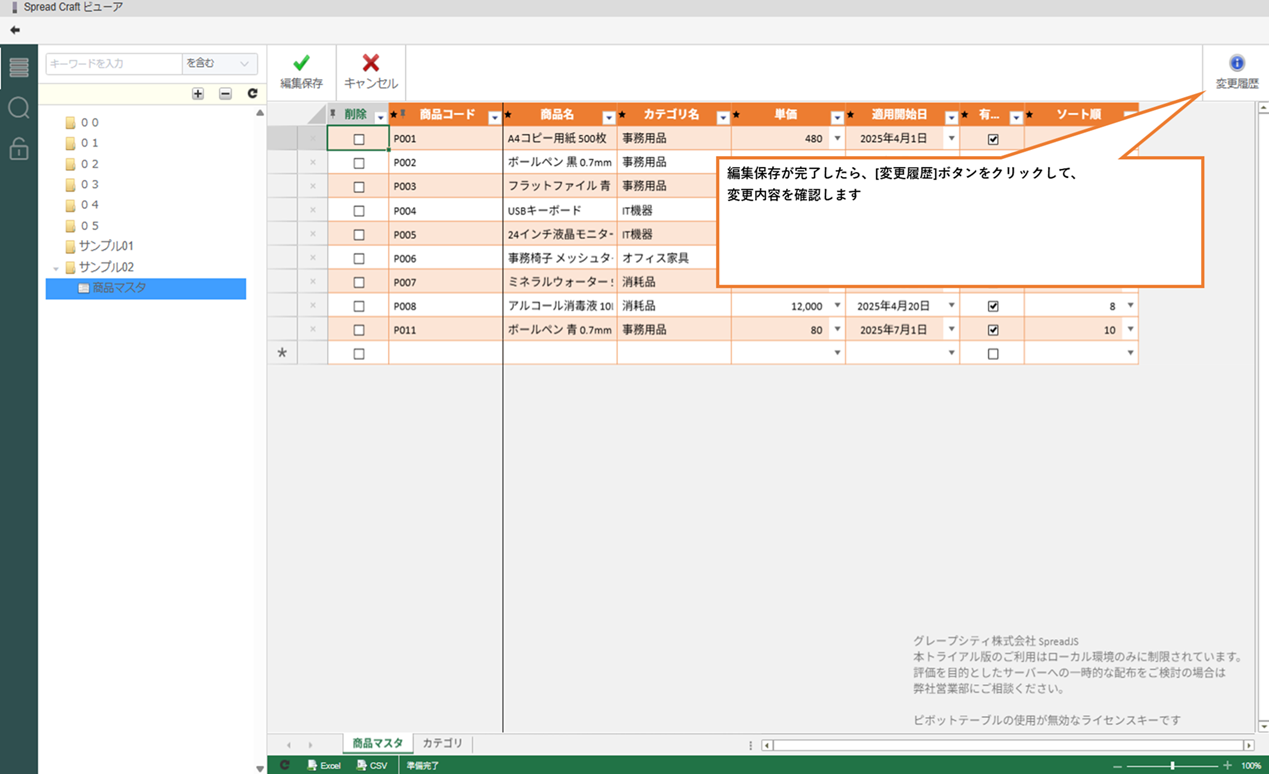The image size is (1269, 774).
Task: Toggle the 有効 checkbox for row P011
Action: coord(993,330)
